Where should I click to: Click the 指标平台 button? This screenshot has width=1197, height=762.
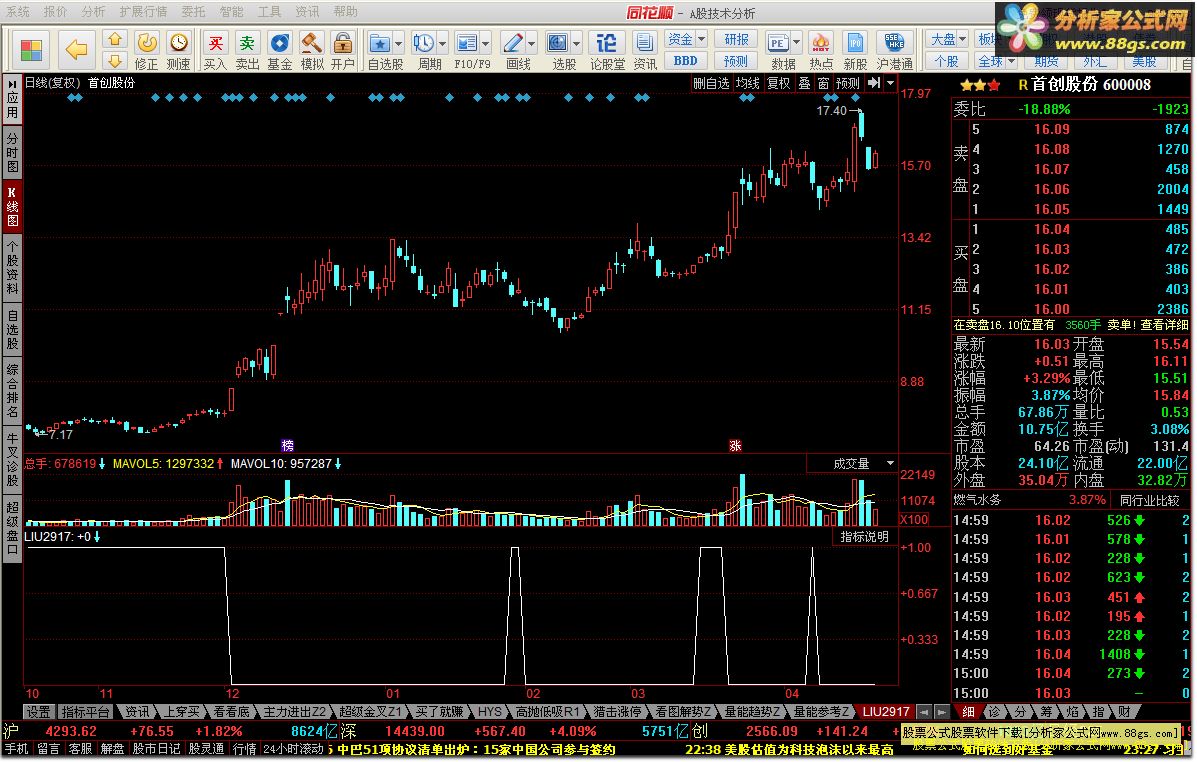point(85,712)
